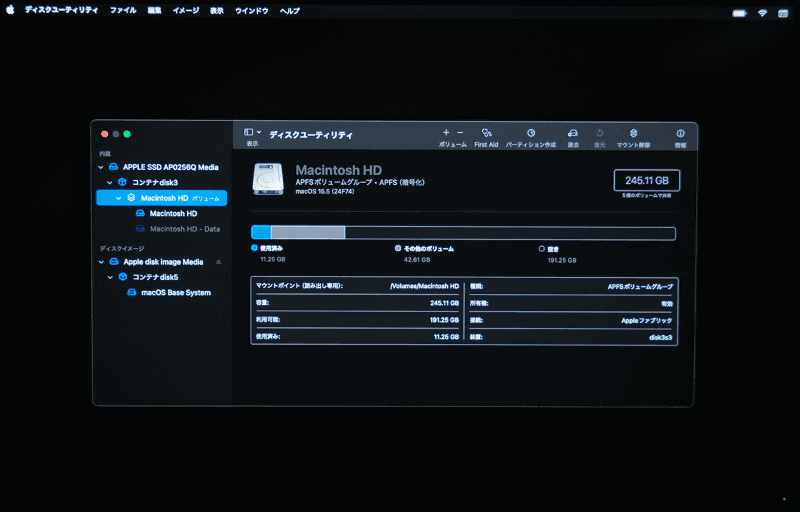This screenshot has height=512, width=800.
Task: Open the ヘルプ menu
Action: 290,10
